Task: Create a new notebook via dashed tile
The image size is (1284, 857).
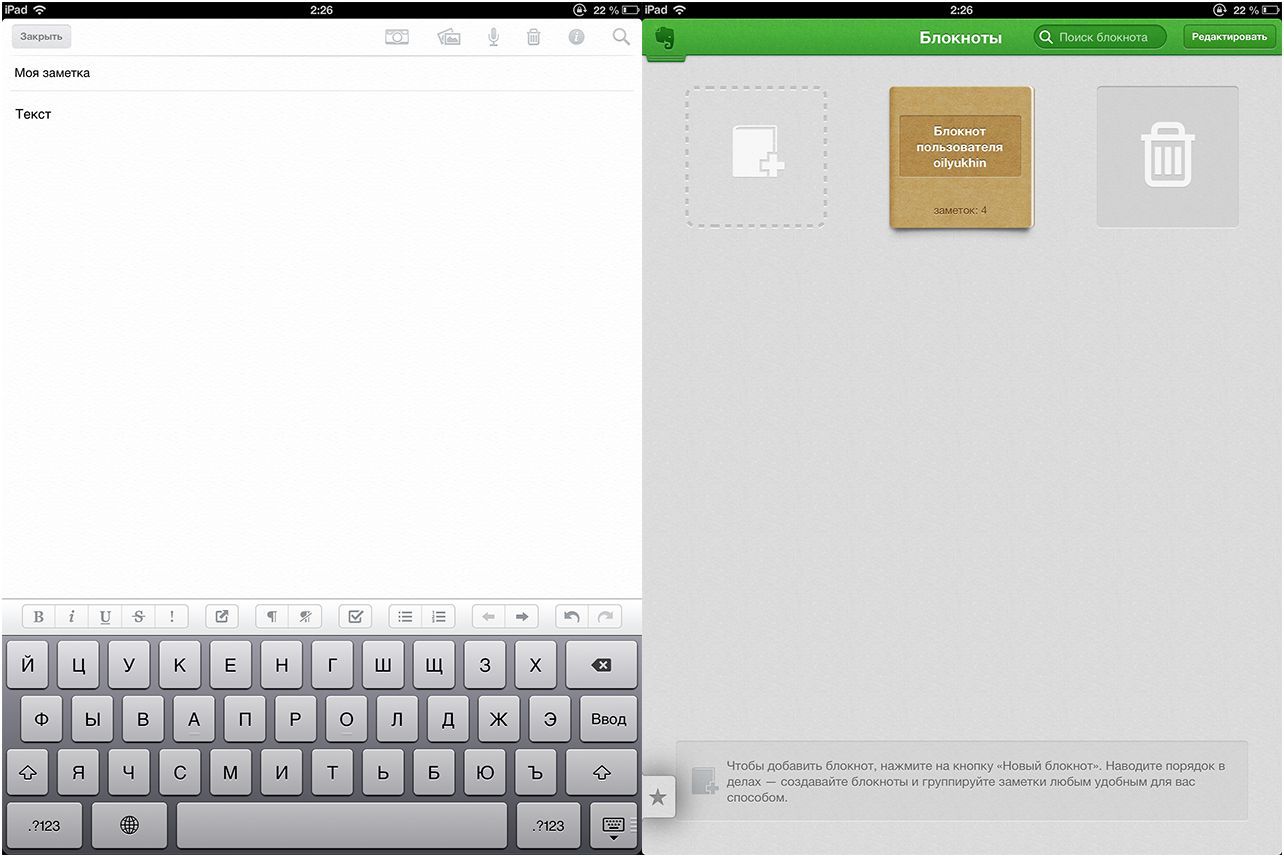Action: pos(756,157)
